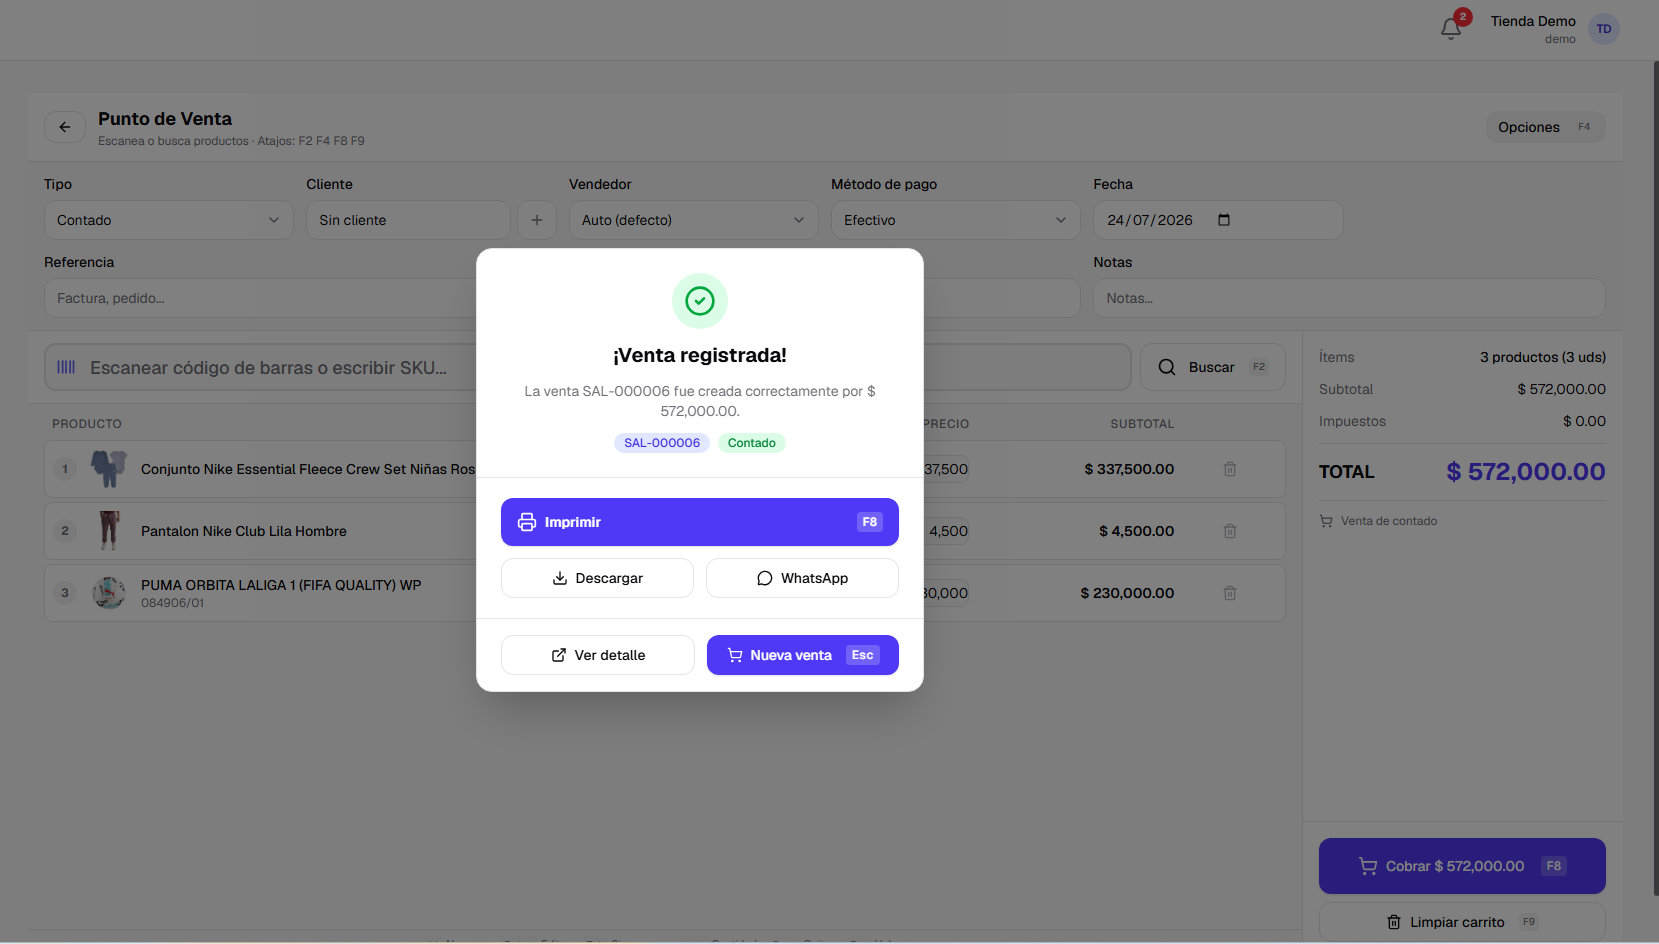Expand the Tipo Contado dropdown
This screenshot has width=1659, height=944.
(168, 220)
